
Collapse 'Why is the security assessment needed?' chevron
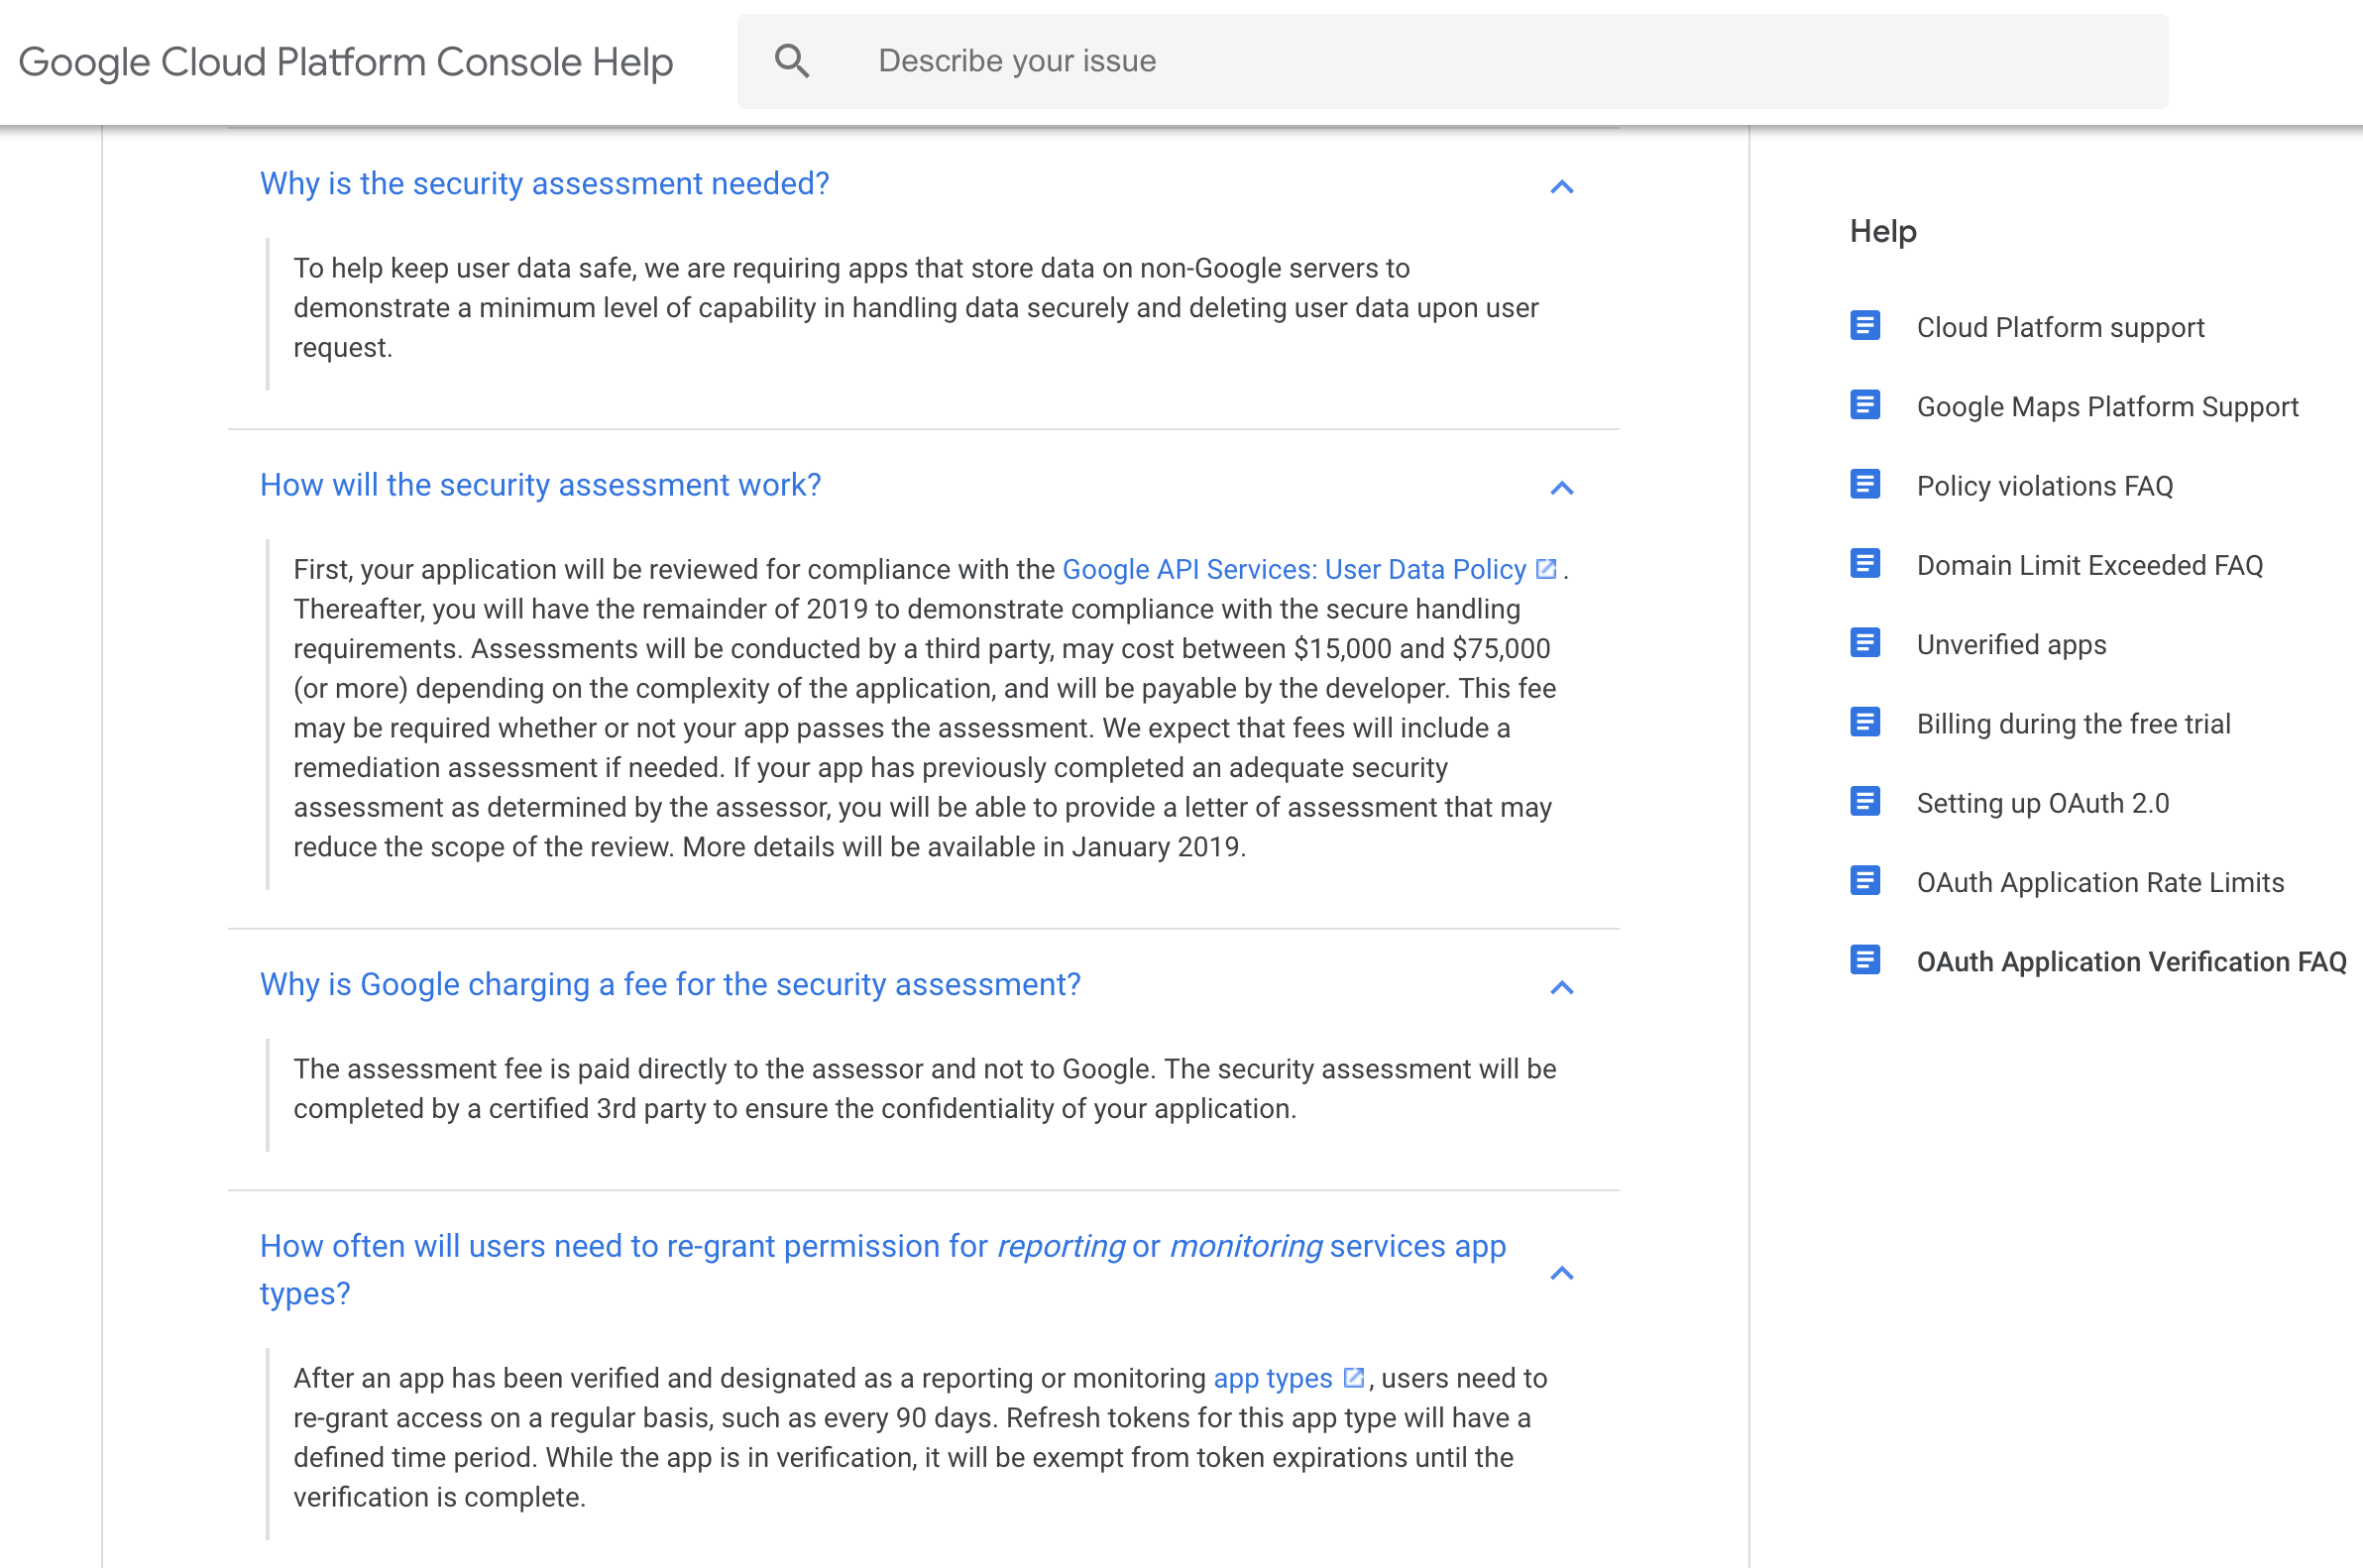(1561, 187)
